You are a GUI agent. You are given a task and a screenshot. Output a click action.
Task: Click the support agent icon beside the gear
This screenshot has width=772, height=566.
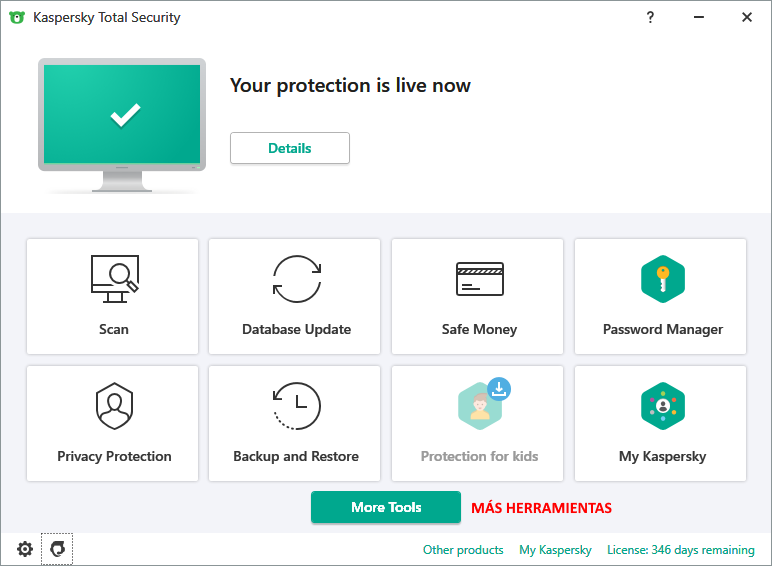click(57, 549)
